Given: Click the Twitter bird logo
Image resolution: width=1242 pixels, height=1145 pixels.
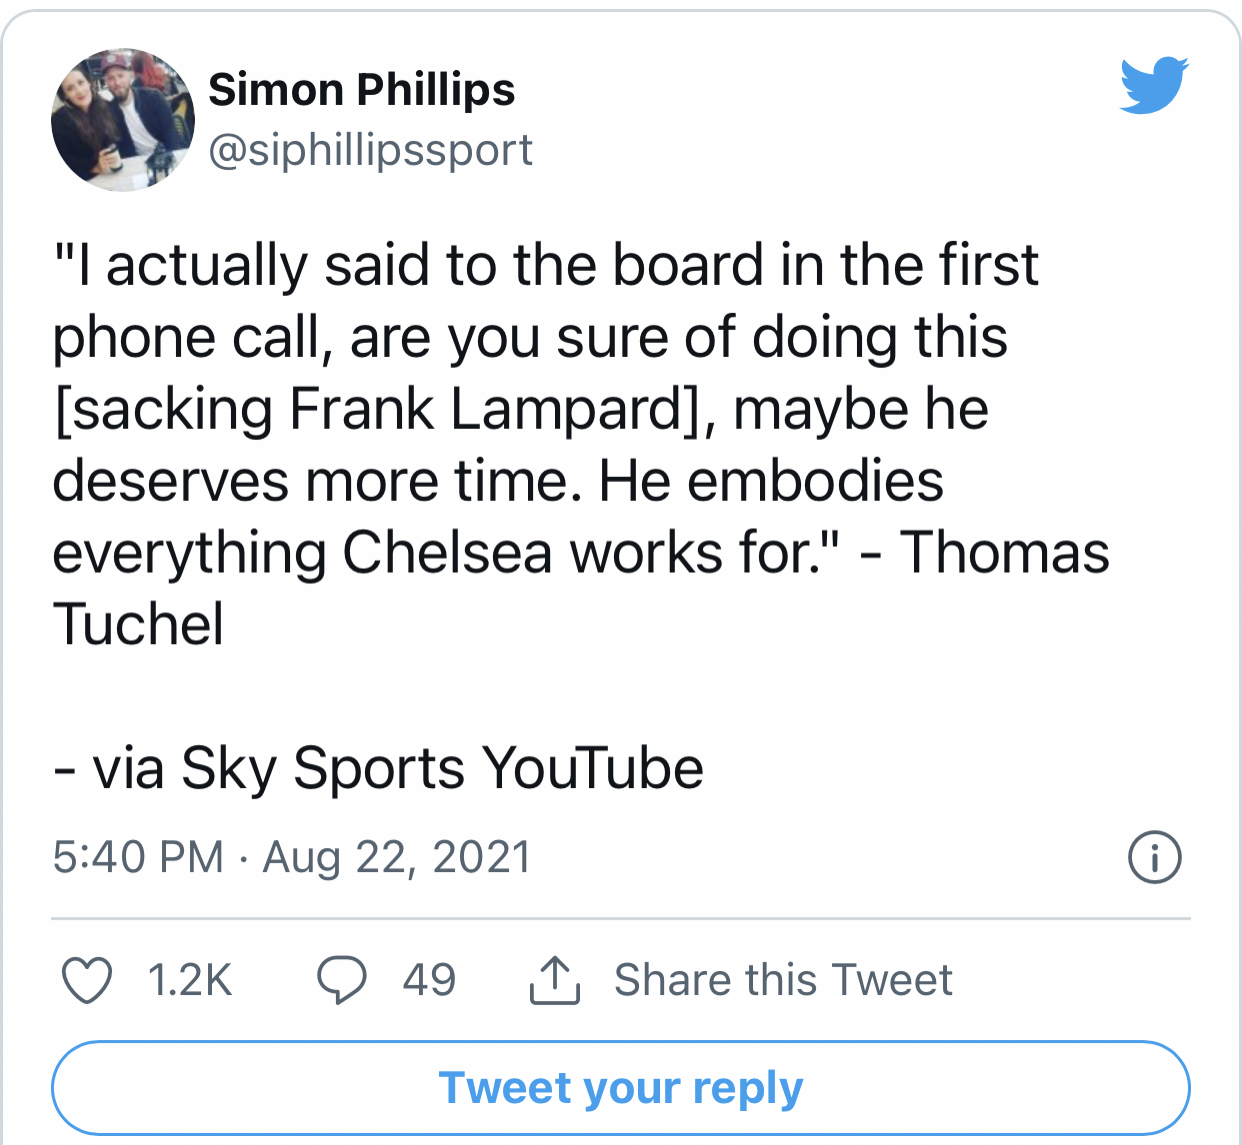Looking at the screenshot, I should [x=1154, y=85].
